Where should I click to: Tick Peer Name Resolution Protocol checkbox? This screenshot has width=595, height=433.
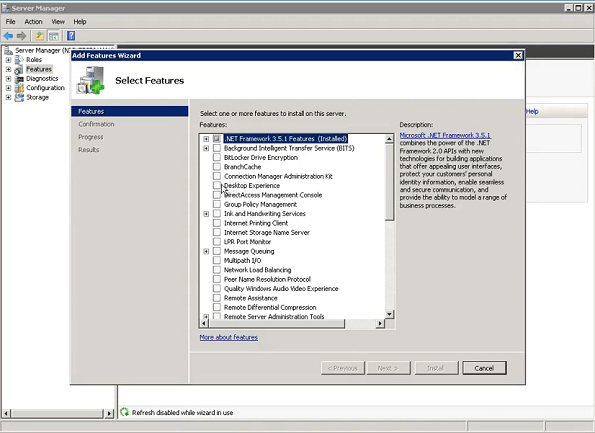(217, 279)
